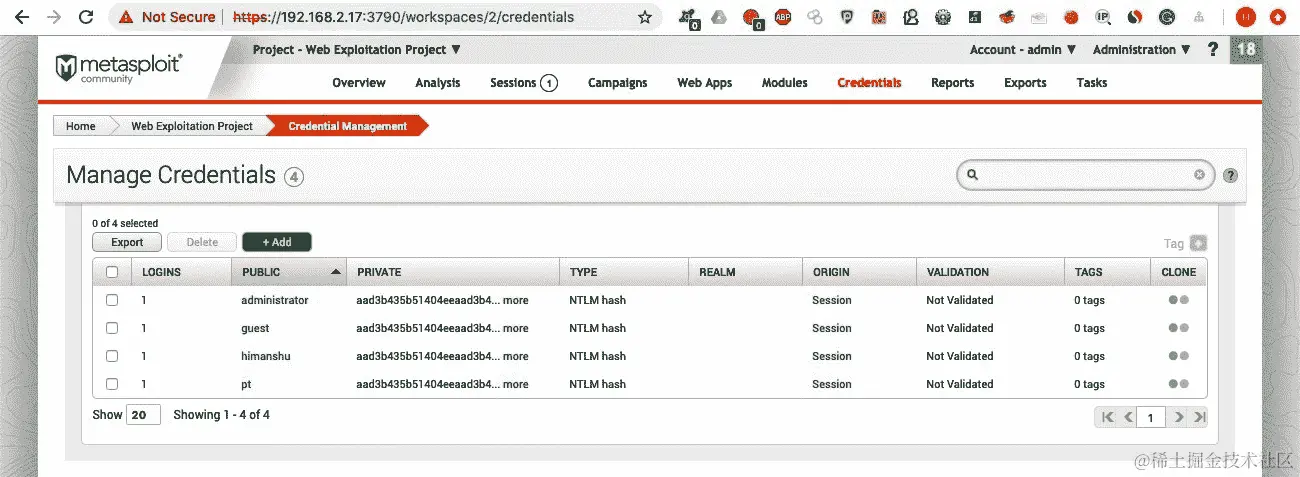Open the Overview tab

(x=359, y=83)
